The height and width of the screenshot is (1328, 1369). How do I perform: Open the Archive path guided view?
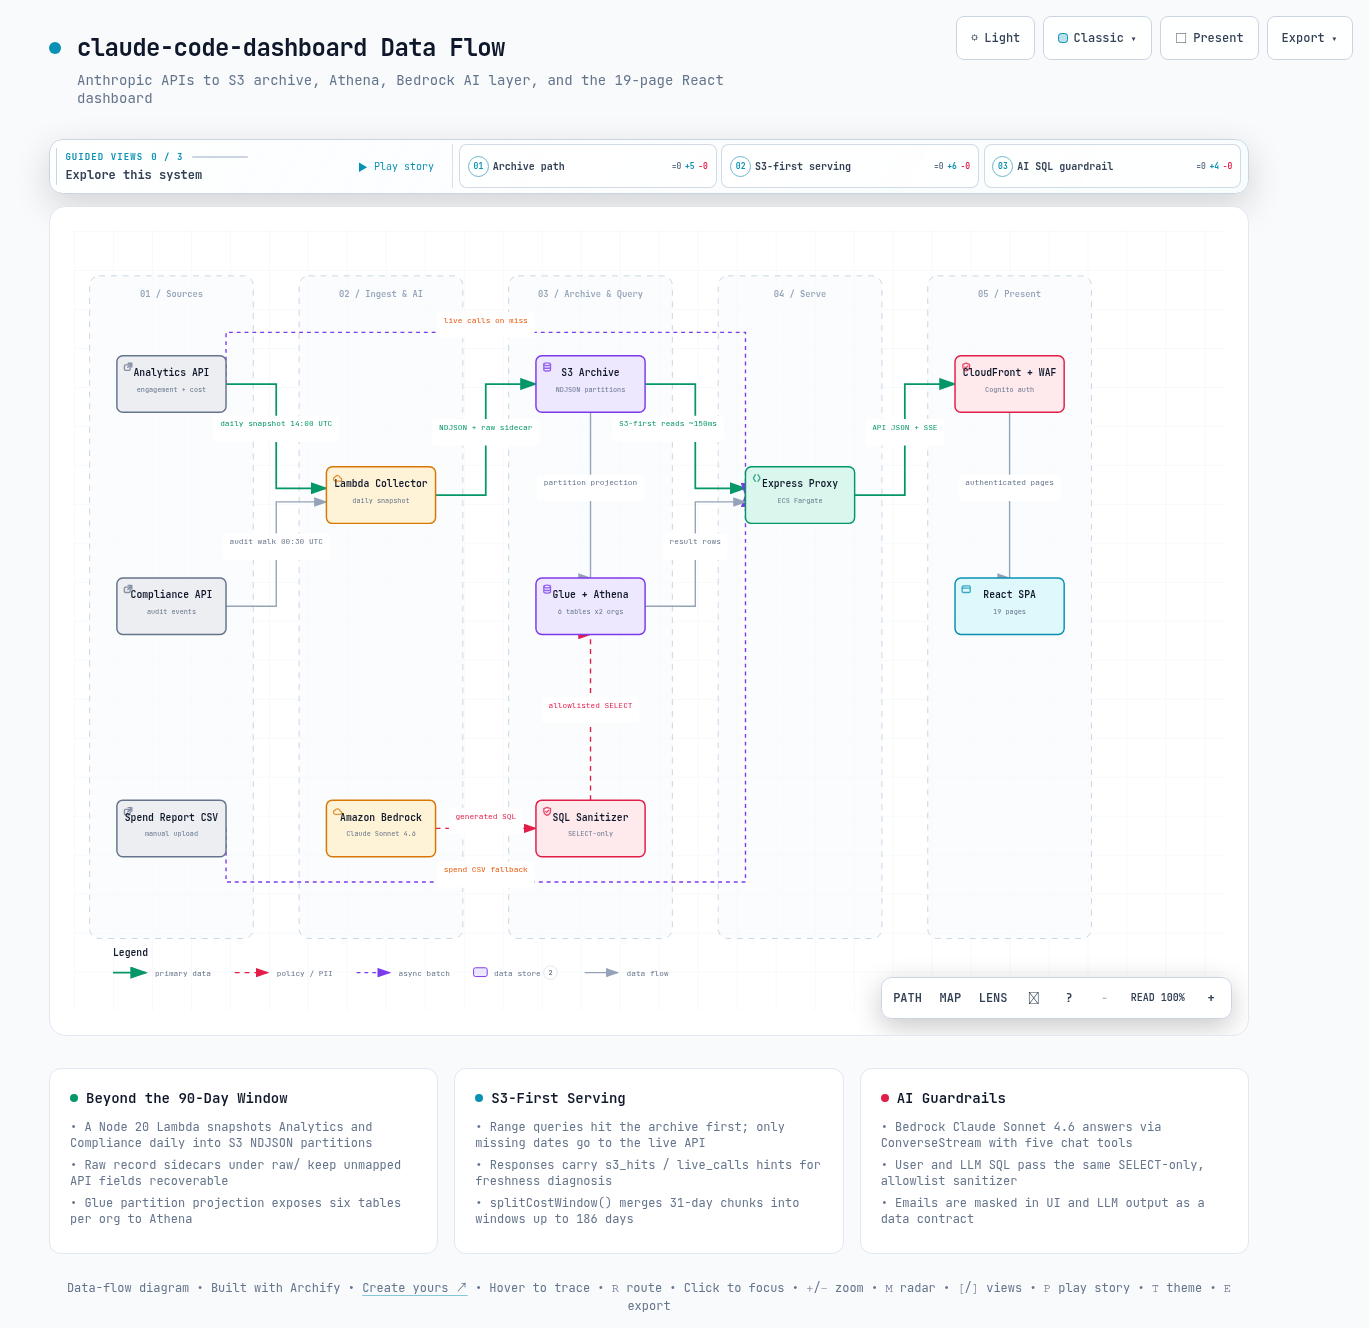coord(588,166)
